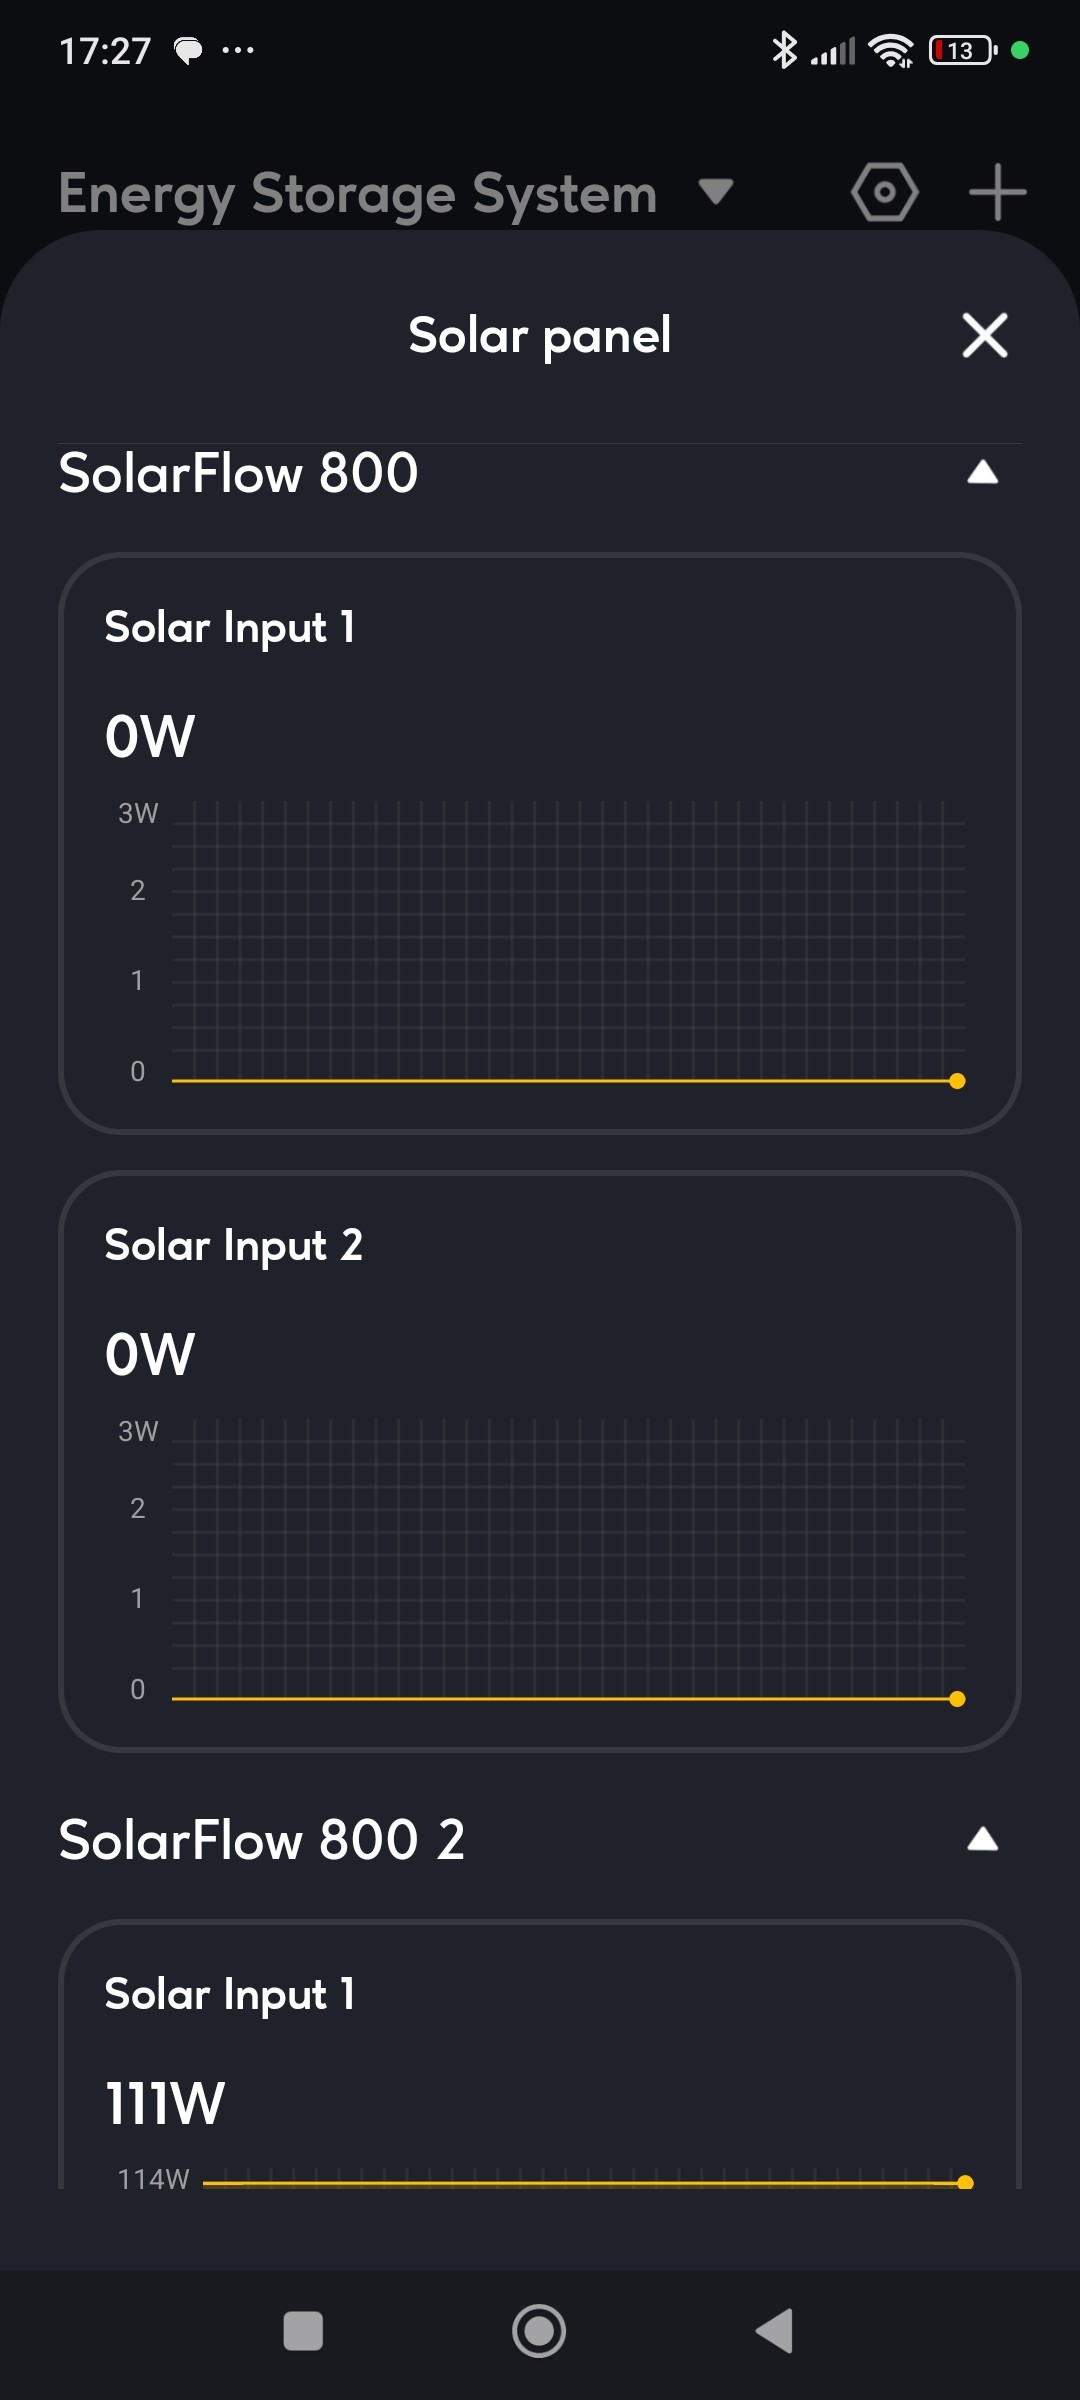Close the Solar panel sheet
Viewport: 1080px width, 2400px height.
click(x=985, y=335)
